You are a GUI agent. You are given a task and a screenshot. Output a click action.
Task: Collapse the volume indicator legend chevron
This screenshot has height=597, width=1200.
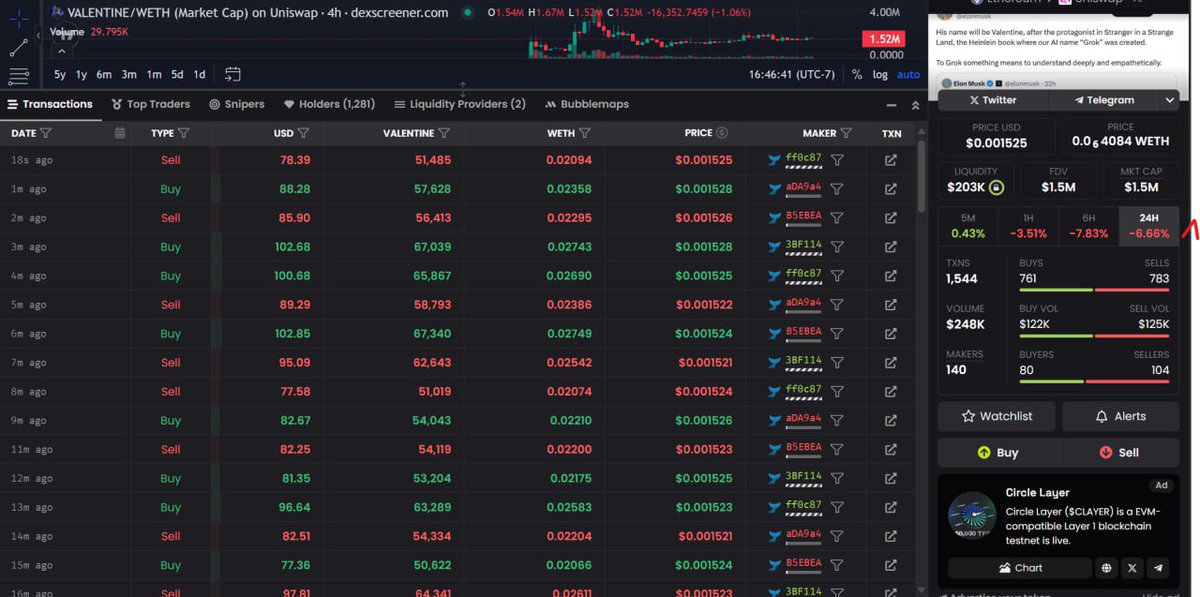click(x=63, y=50)
